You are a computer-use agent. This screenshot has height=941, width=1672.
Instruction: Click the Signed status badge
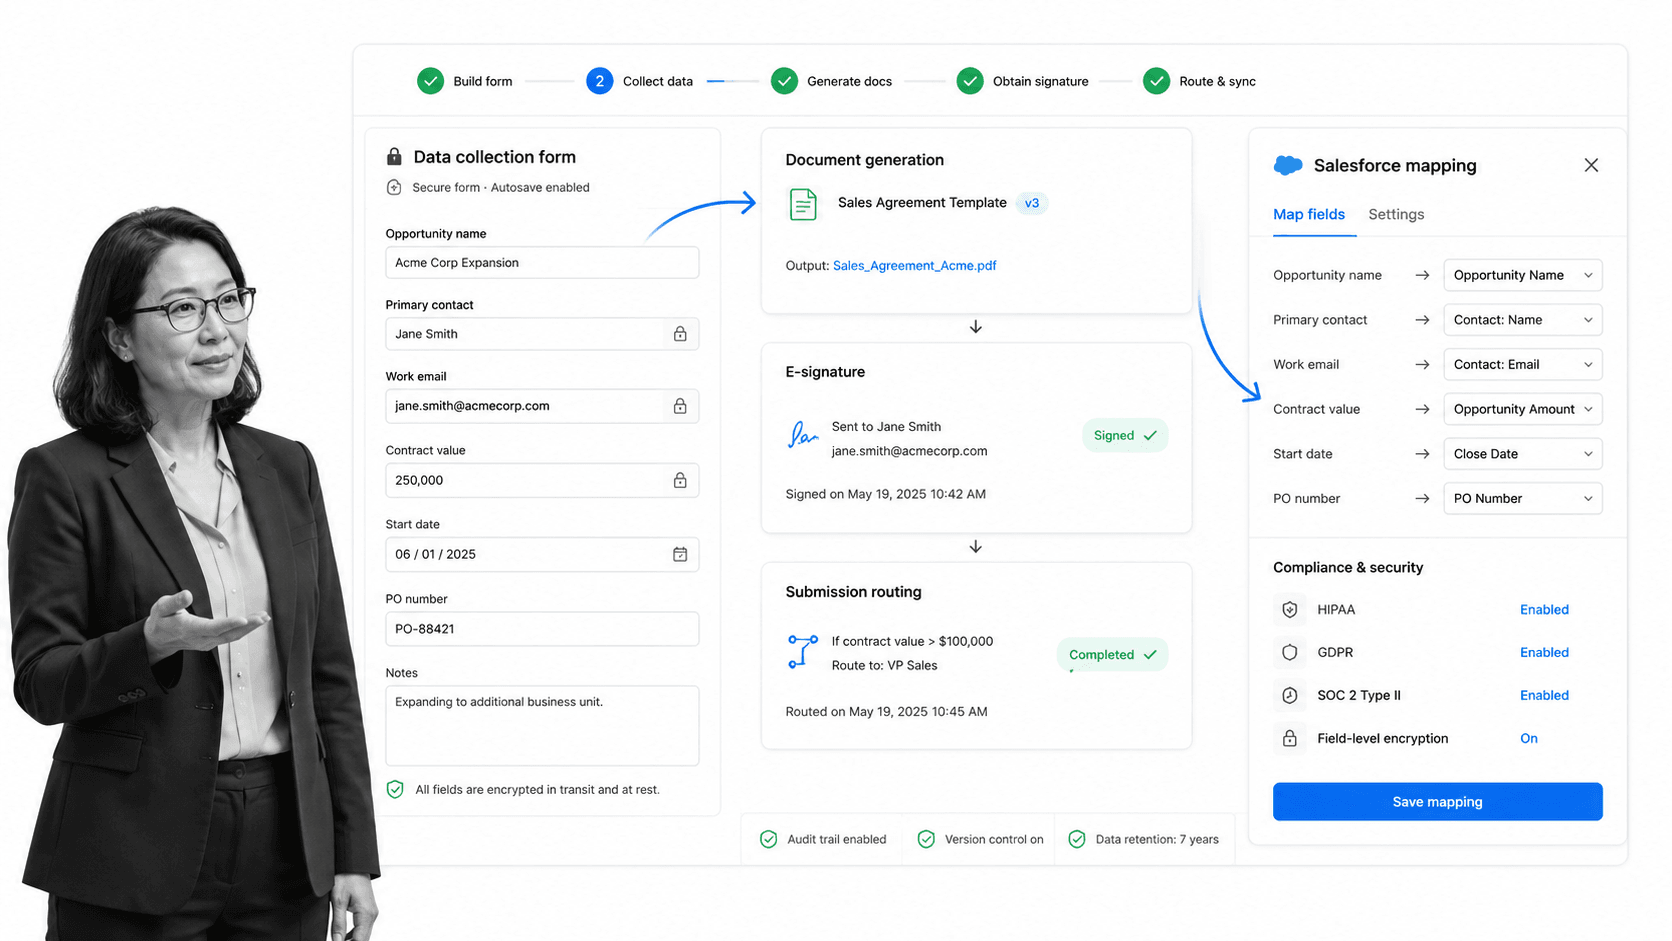[x=1125, y=435]
